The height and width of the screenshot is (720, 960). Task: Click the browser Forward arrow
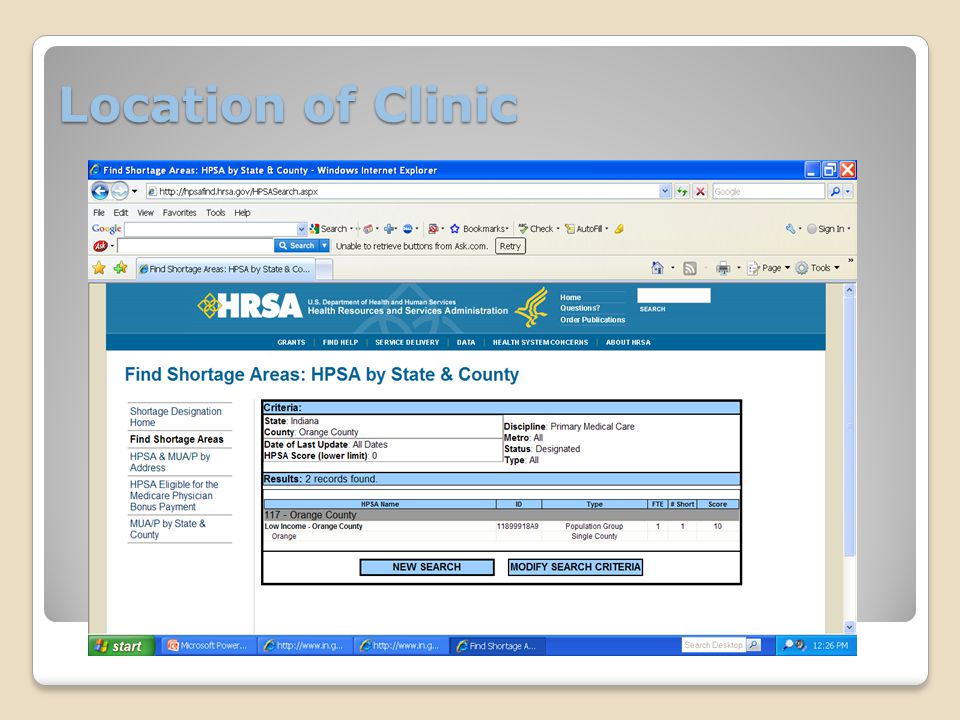pos(119,192)
